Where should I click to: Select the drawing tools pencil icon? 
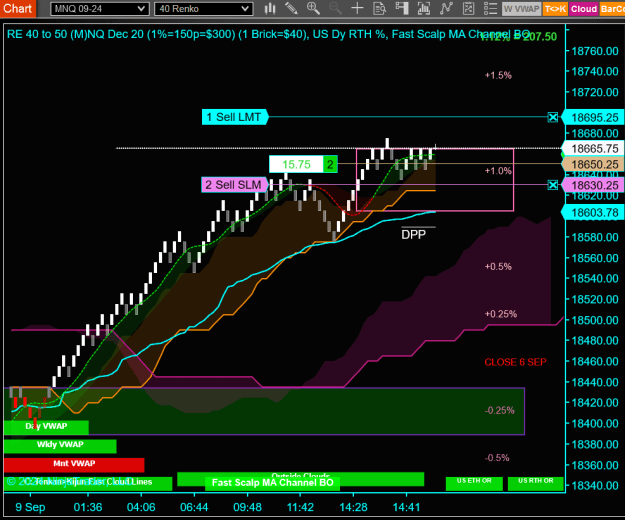coord(291,8)
